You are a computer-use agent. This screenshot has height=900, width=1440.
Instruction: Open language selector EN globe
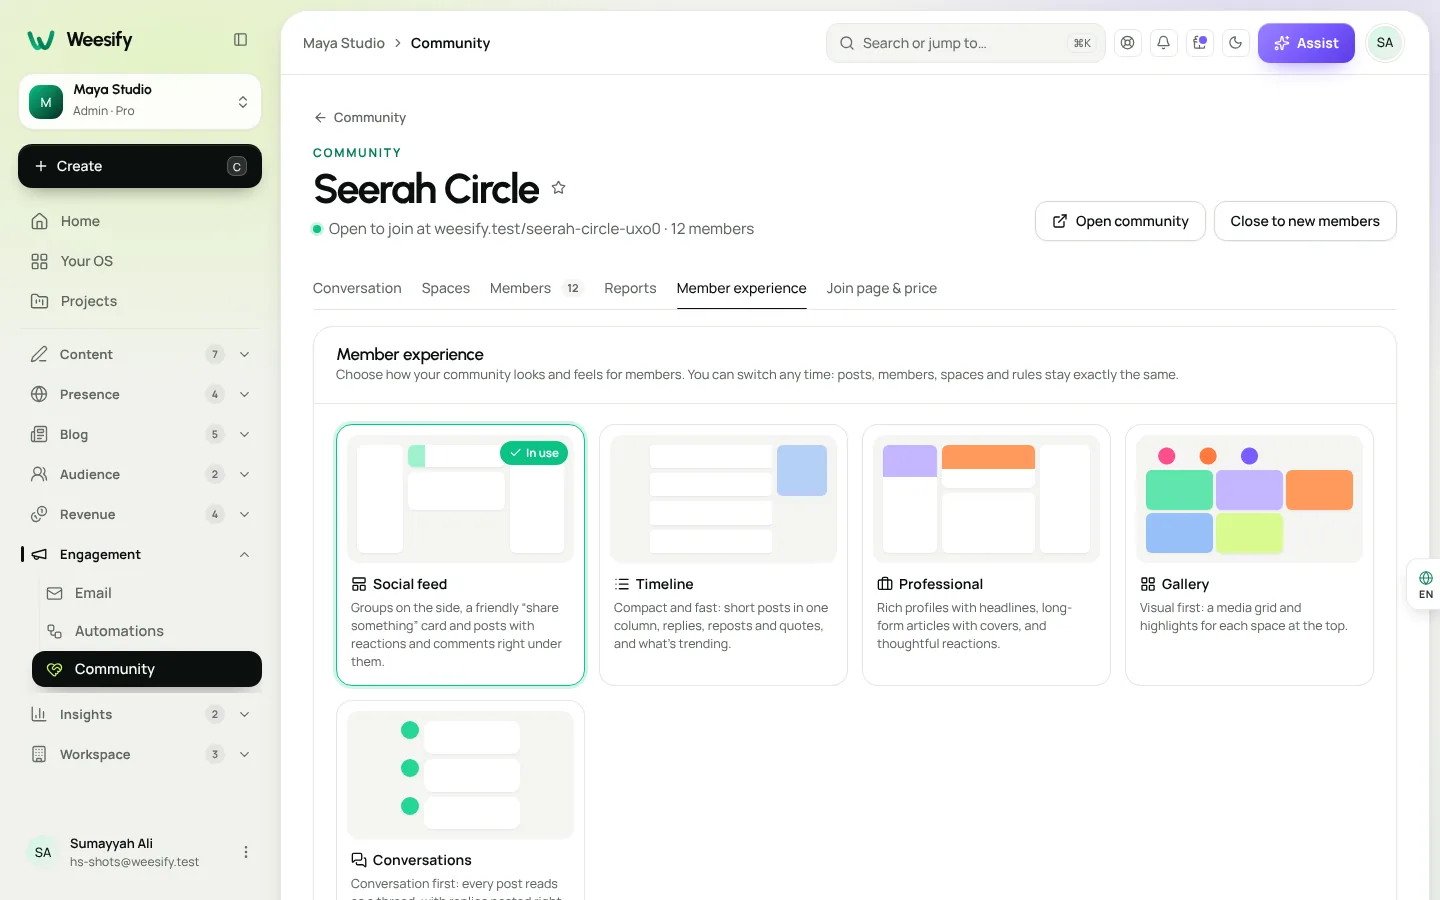1425,585
